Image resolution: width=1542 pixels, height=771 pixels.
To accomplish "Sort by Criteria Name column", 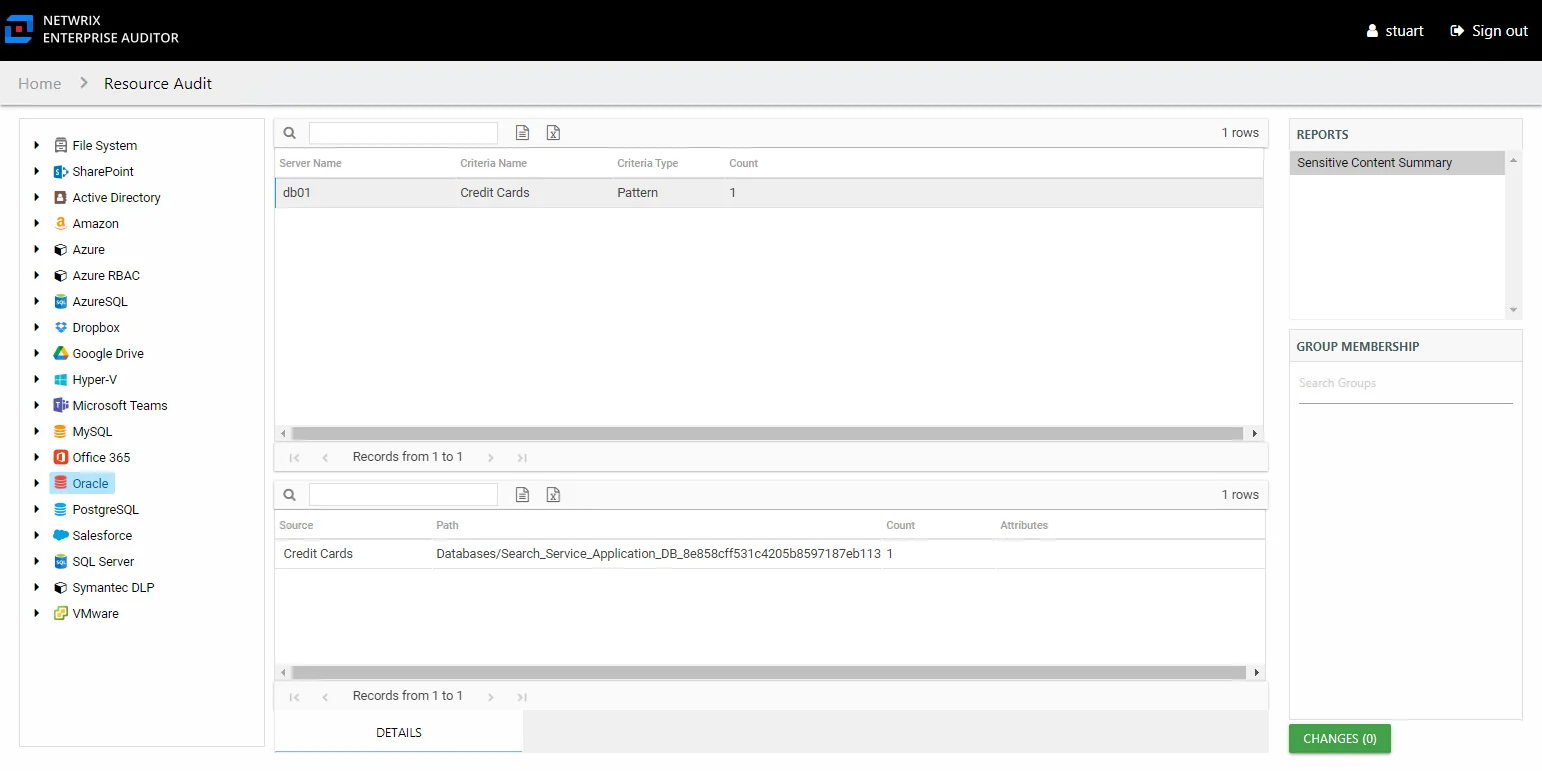I will click(493, 163).
